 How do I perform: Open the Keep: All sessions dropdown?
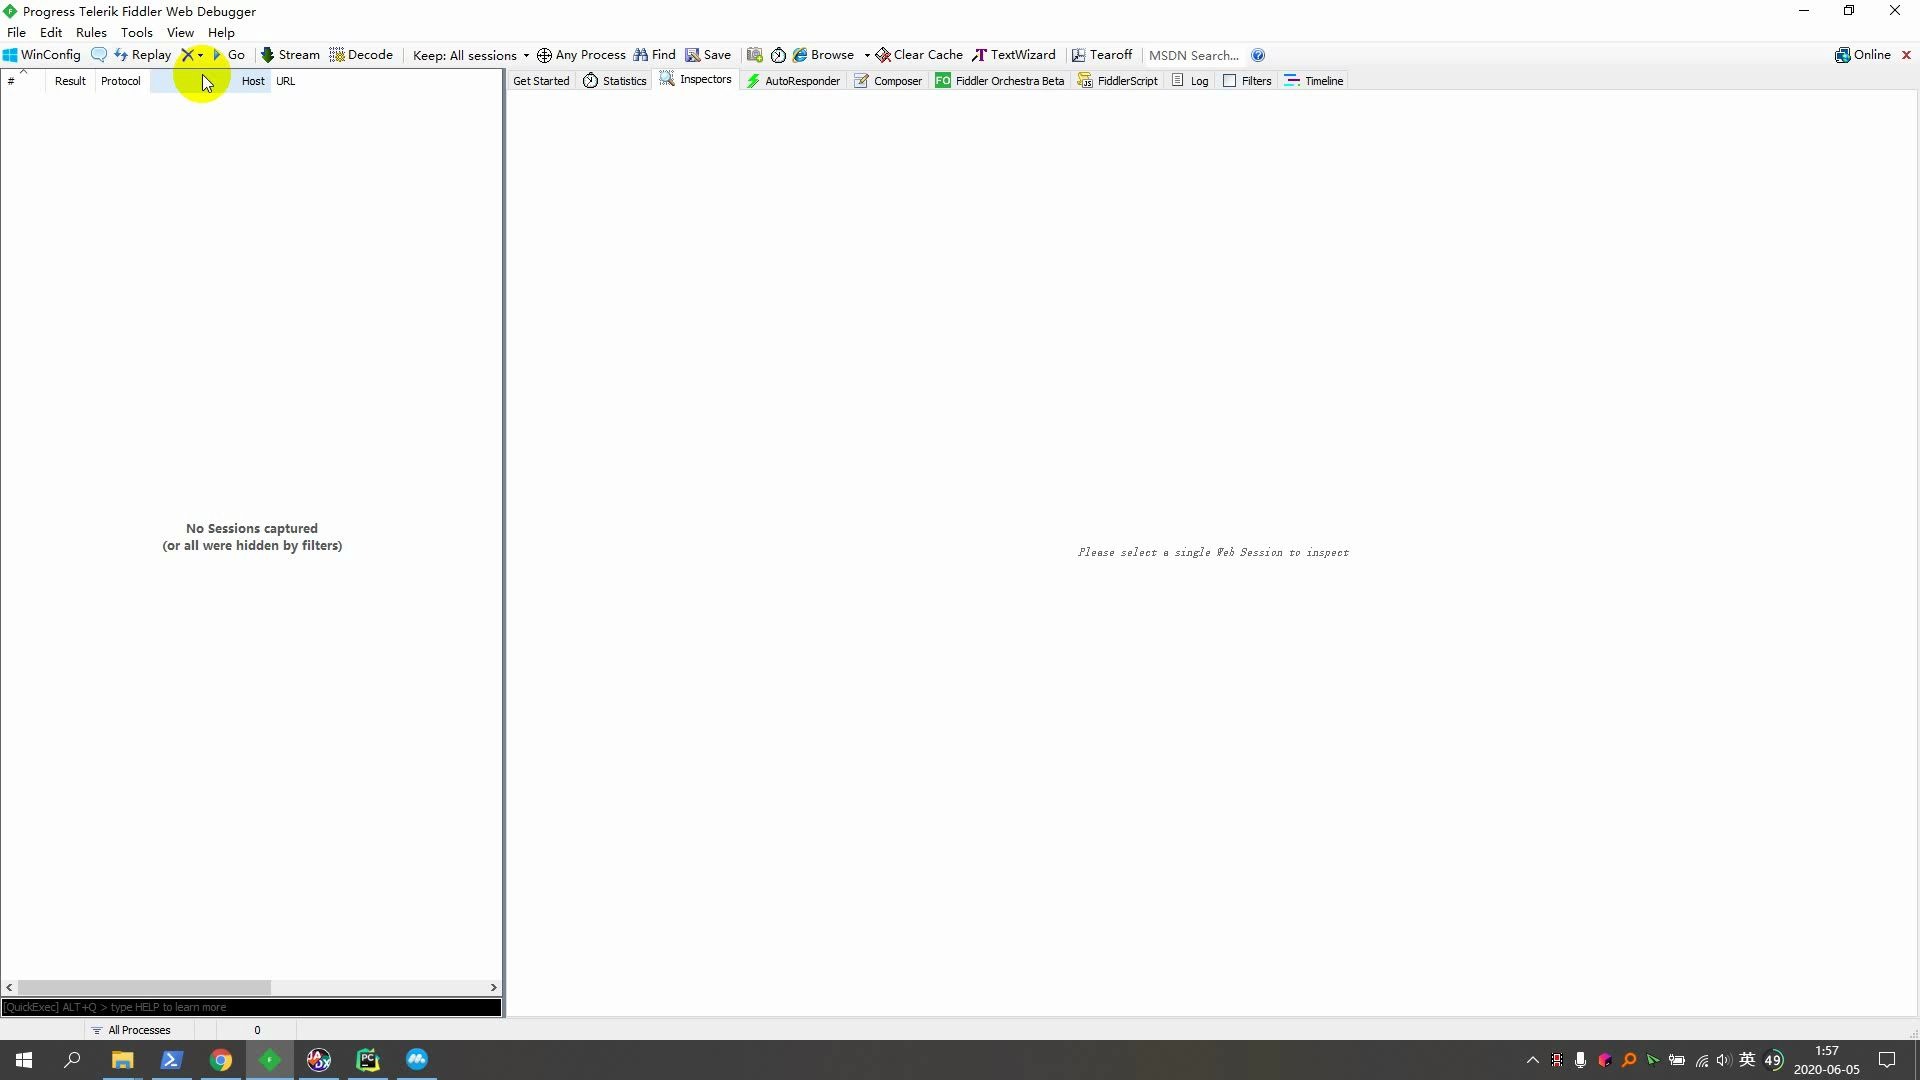470,55
